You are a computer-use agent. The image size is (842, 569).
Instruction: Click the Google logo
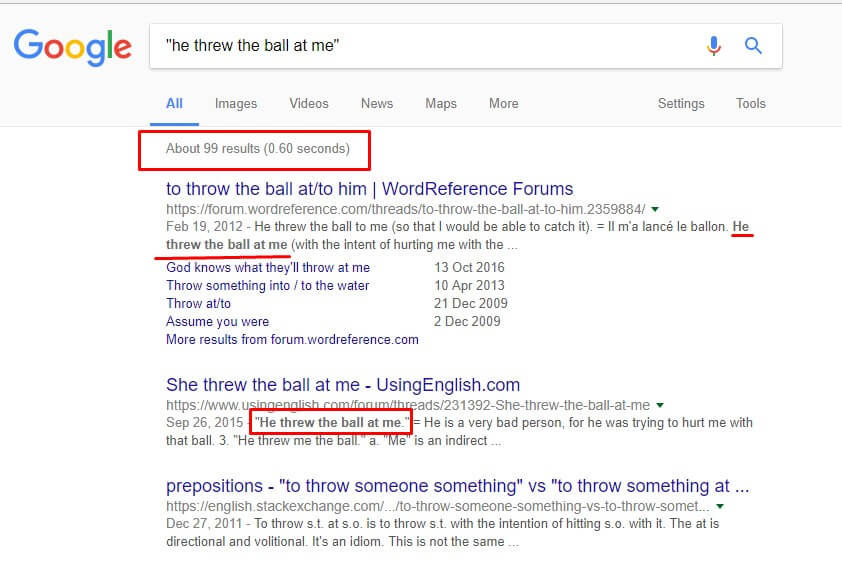[x=72, y=46]
